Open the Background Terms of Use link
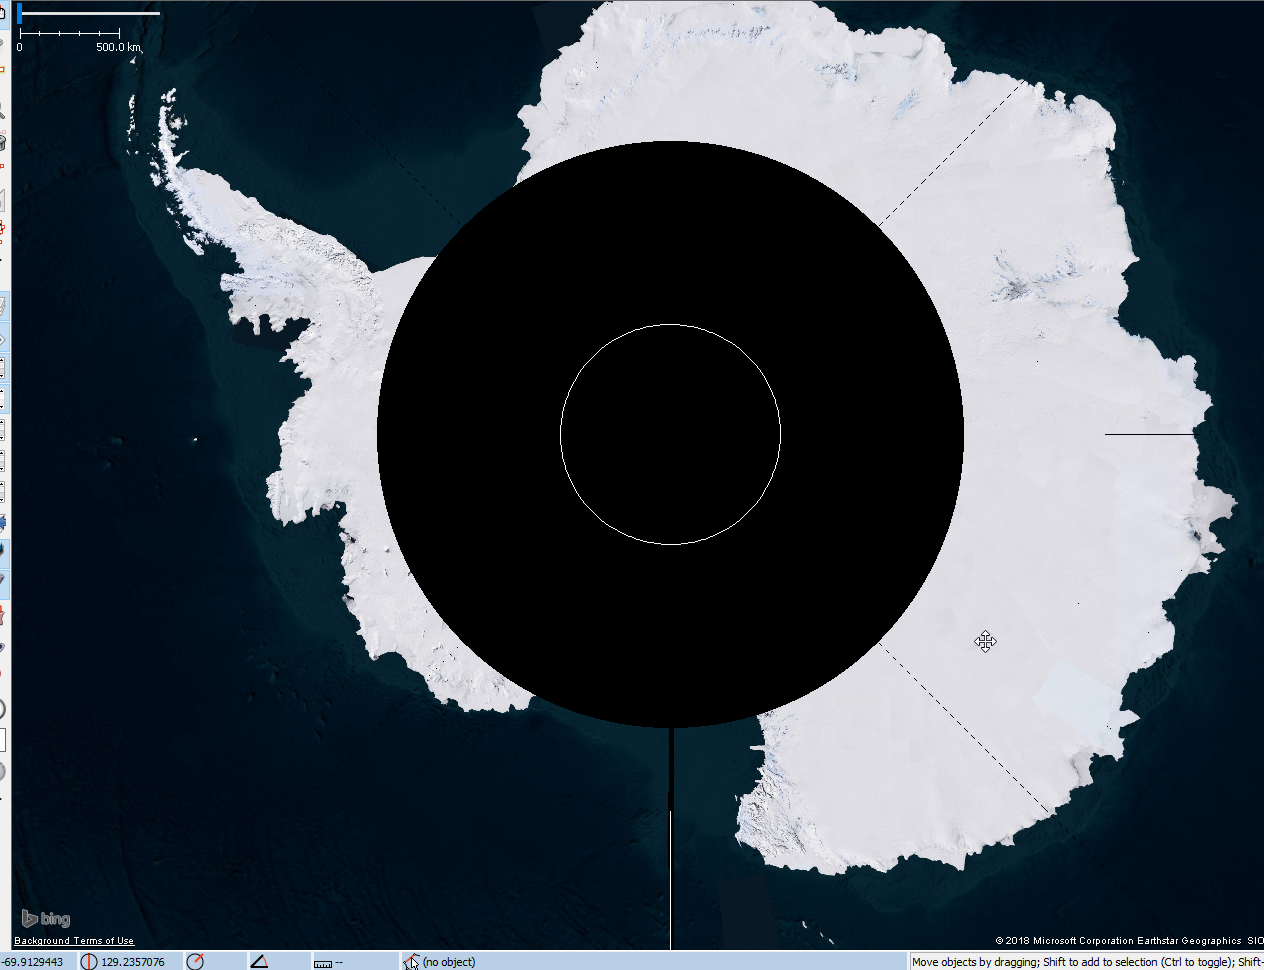This screenshot has height=970, width=1264. 74,941
